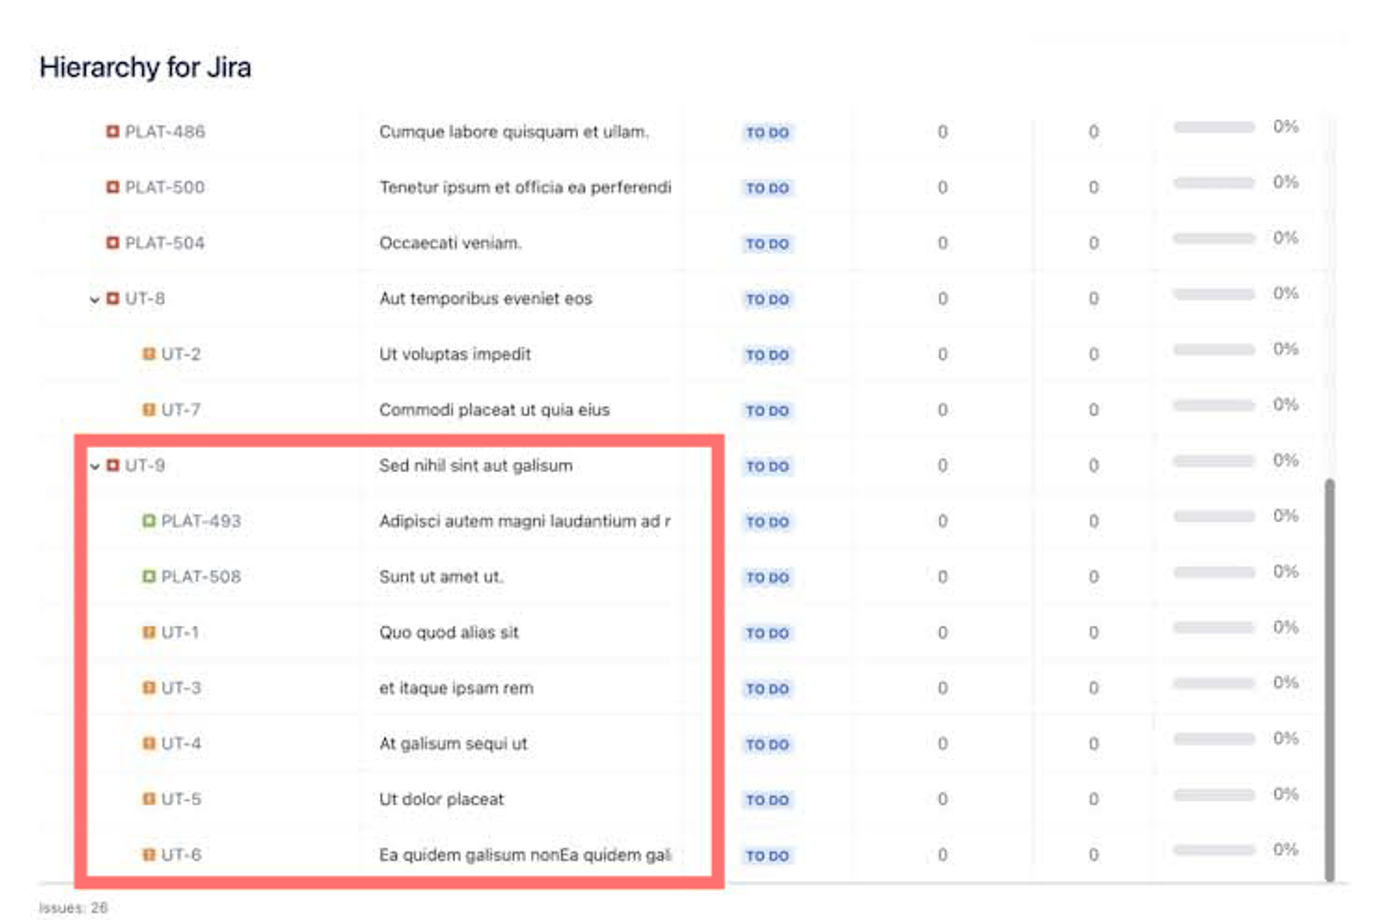Click summary 'Tenetur ipsum et officia ea perferendi'
Screen dimensions: 1400x920
click(x=525, y=187)
